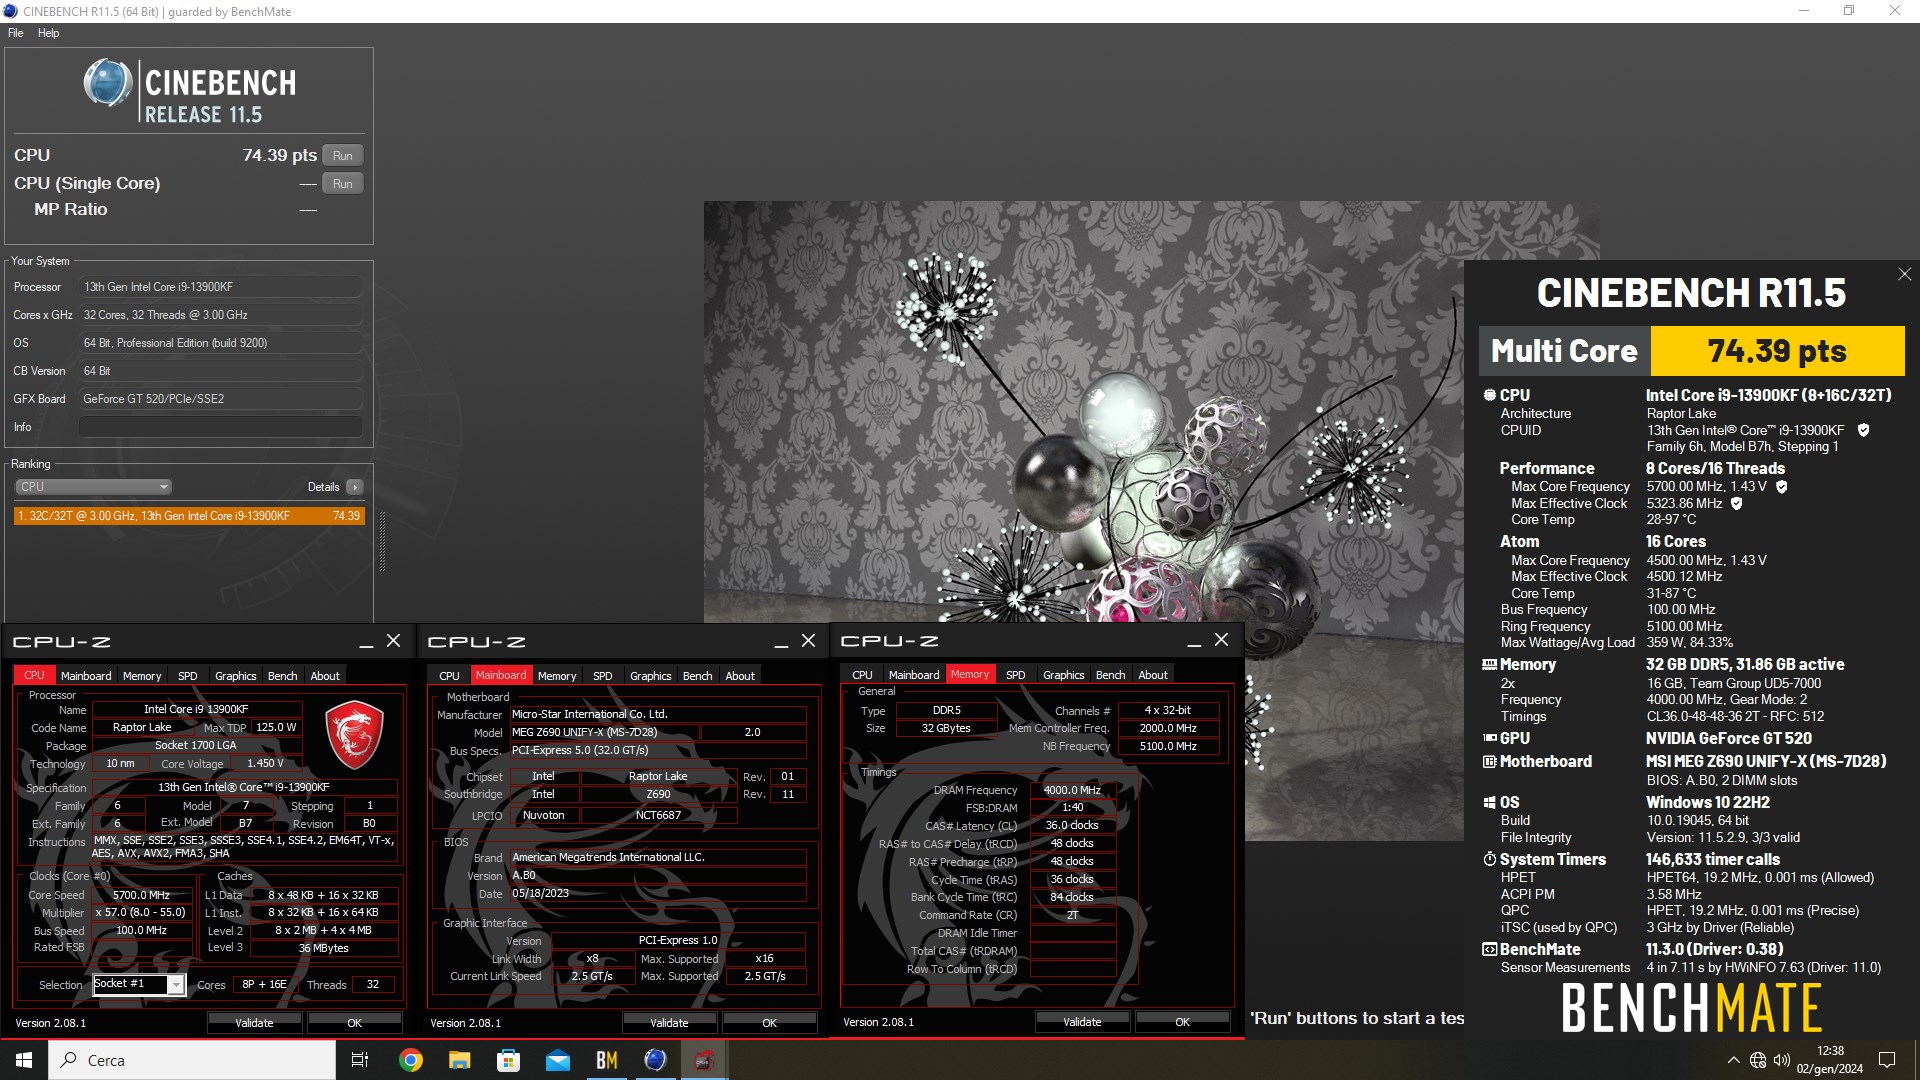
Task: Click the Cerca taskbar search box
Action: (x=192, y=1060)
